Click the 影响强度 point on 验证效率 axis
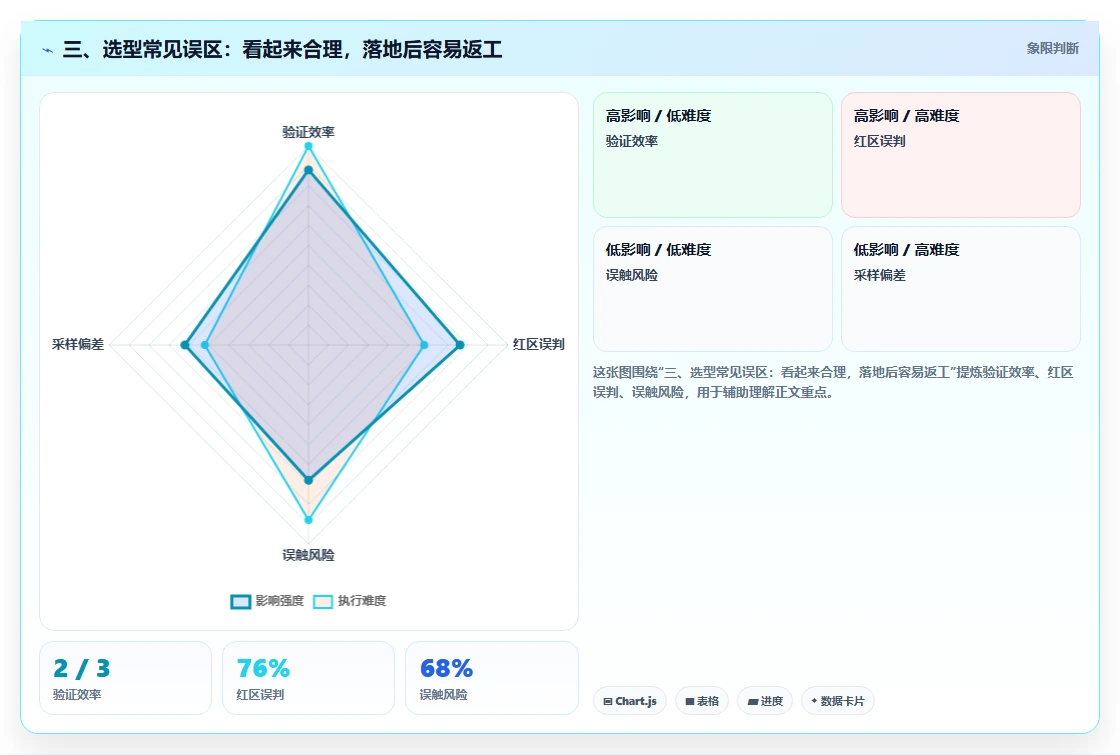The height and width of the screenshot is (755, 1120). coord(309,170)
